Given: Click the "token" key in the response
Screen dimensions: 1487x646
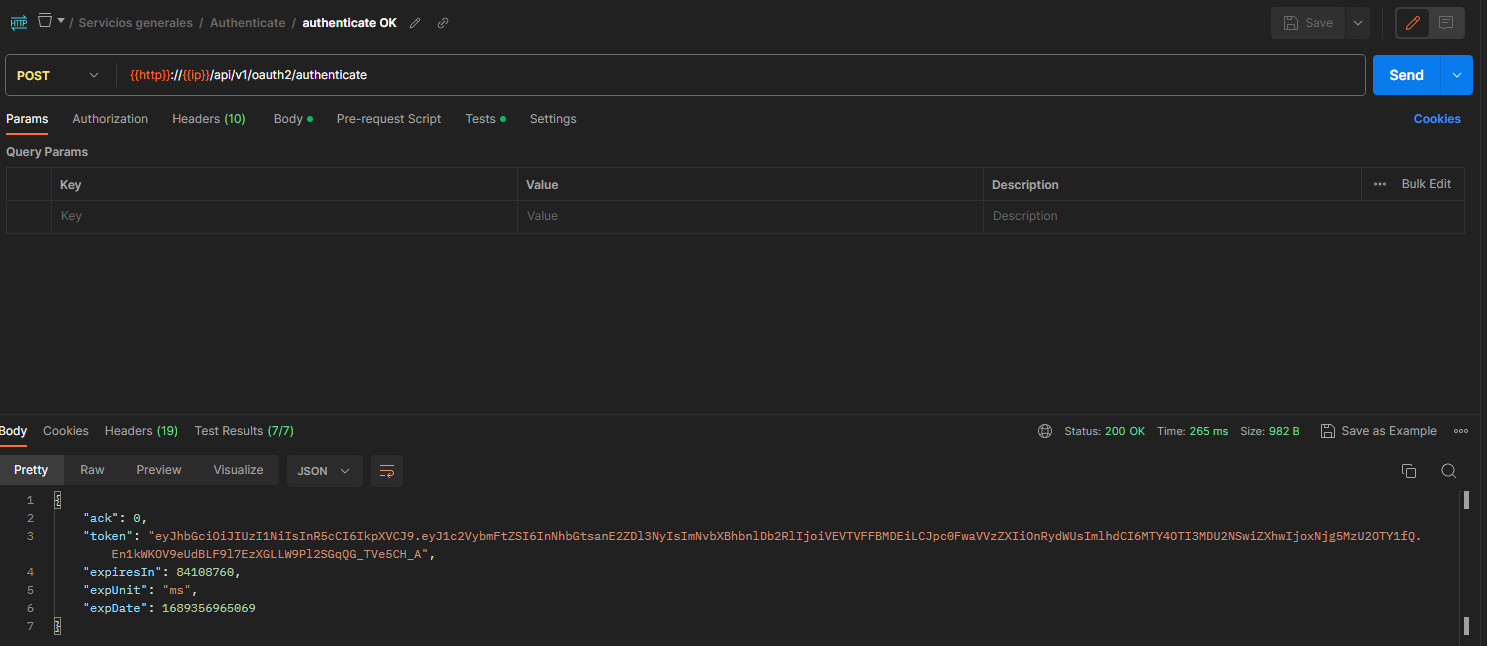Looking at the screenshot, I should tap(108, 536).
